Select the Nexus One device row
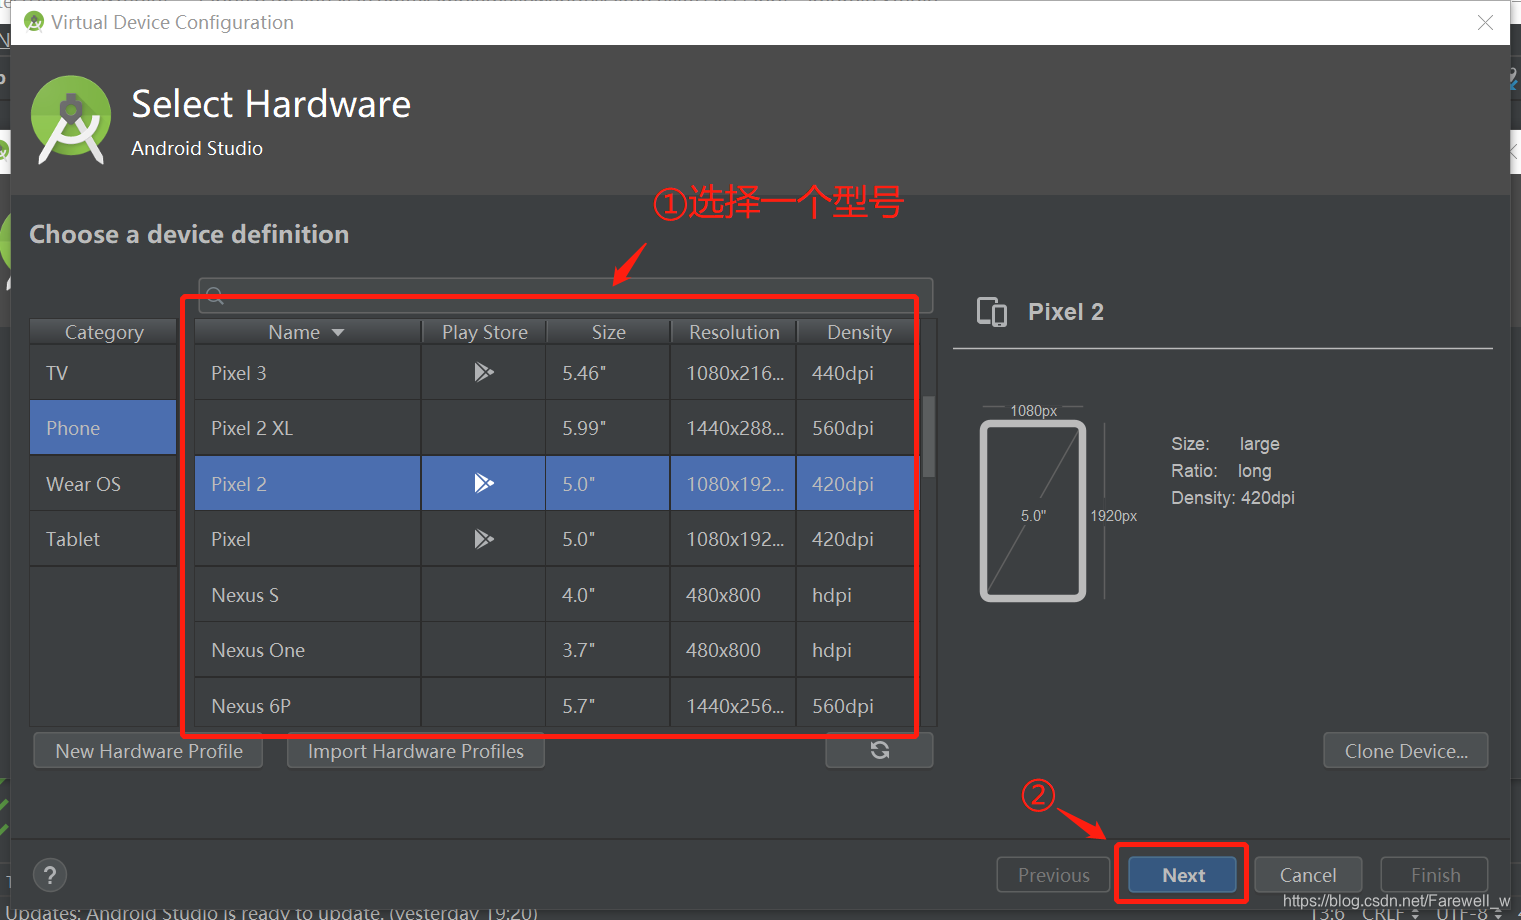This screenshot has height=920, width=1521. point(556,650)
